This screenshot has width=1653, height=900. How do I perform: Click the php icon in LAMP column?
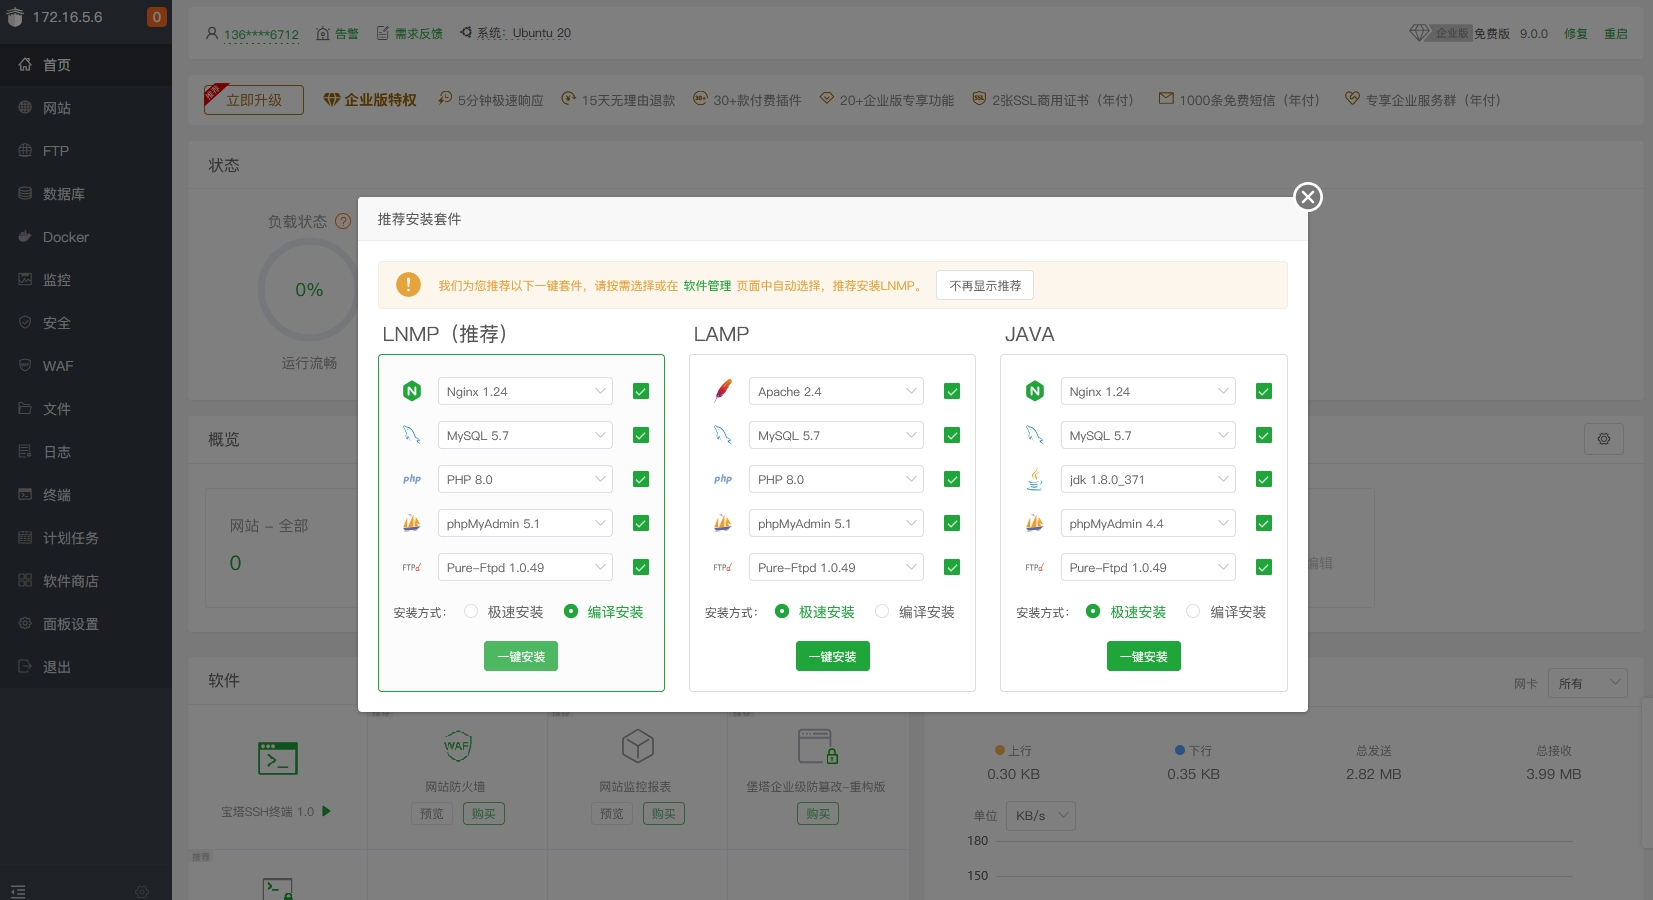723,479
